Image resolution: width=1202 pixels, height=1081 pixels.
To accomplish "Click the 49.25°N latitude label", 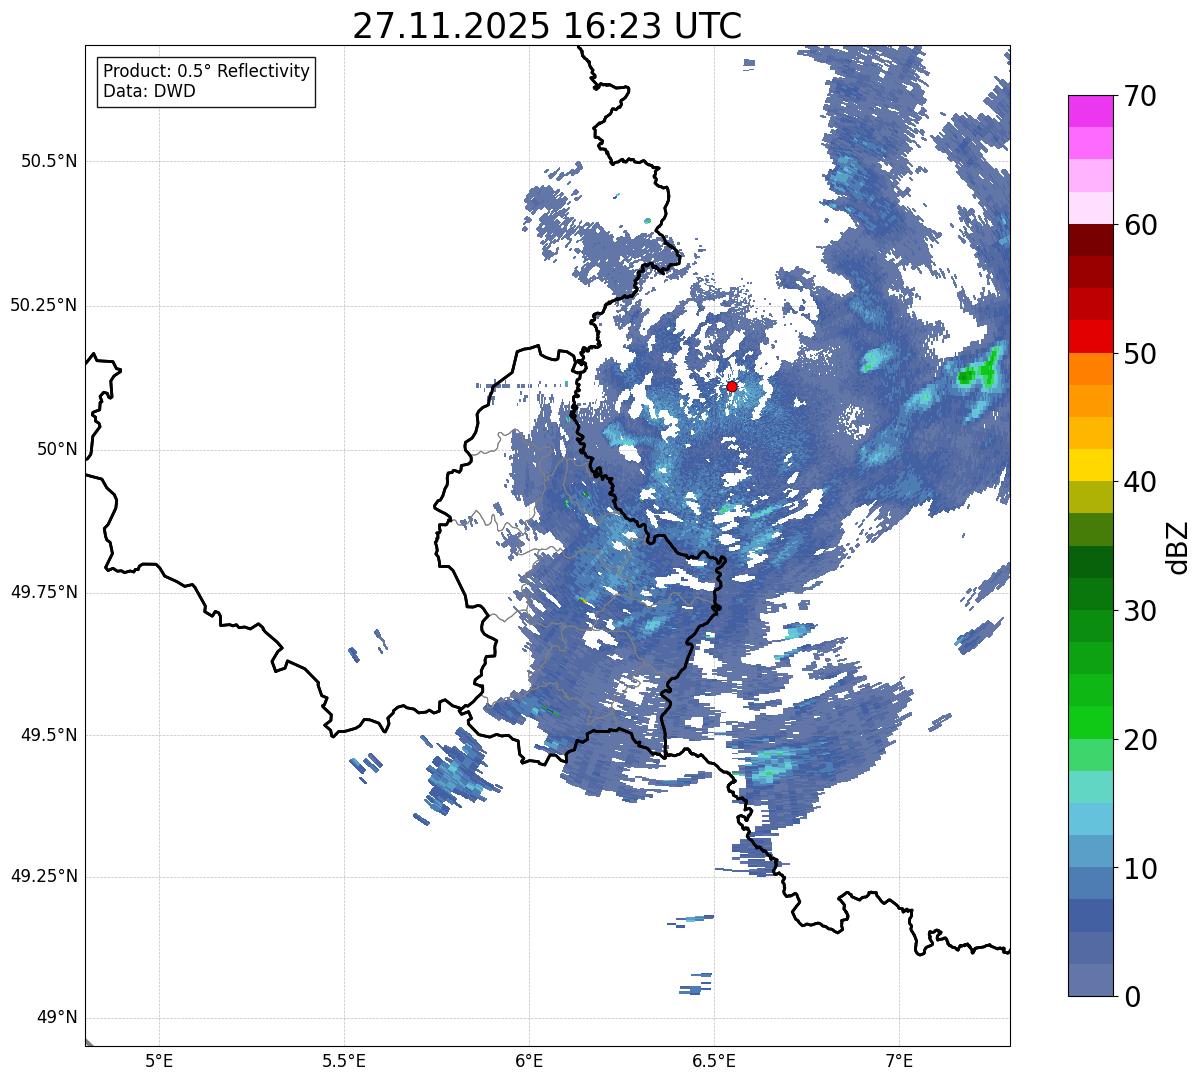I will [44, 877].
